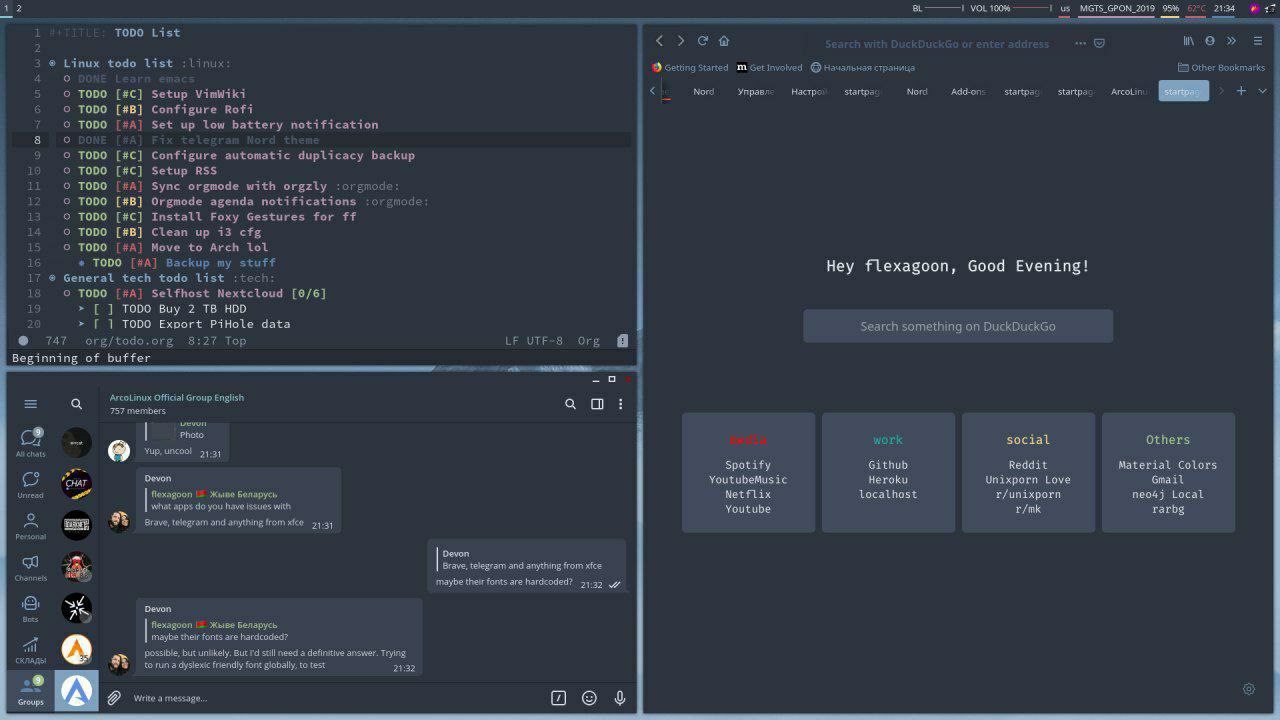Open the Firefox home page

point(724,41)
